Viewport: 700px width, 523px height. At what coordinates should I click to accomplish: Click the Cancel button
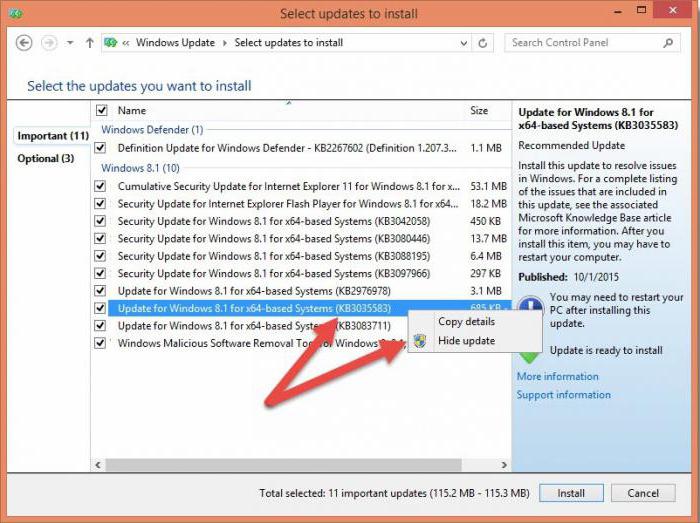(643, 493)
